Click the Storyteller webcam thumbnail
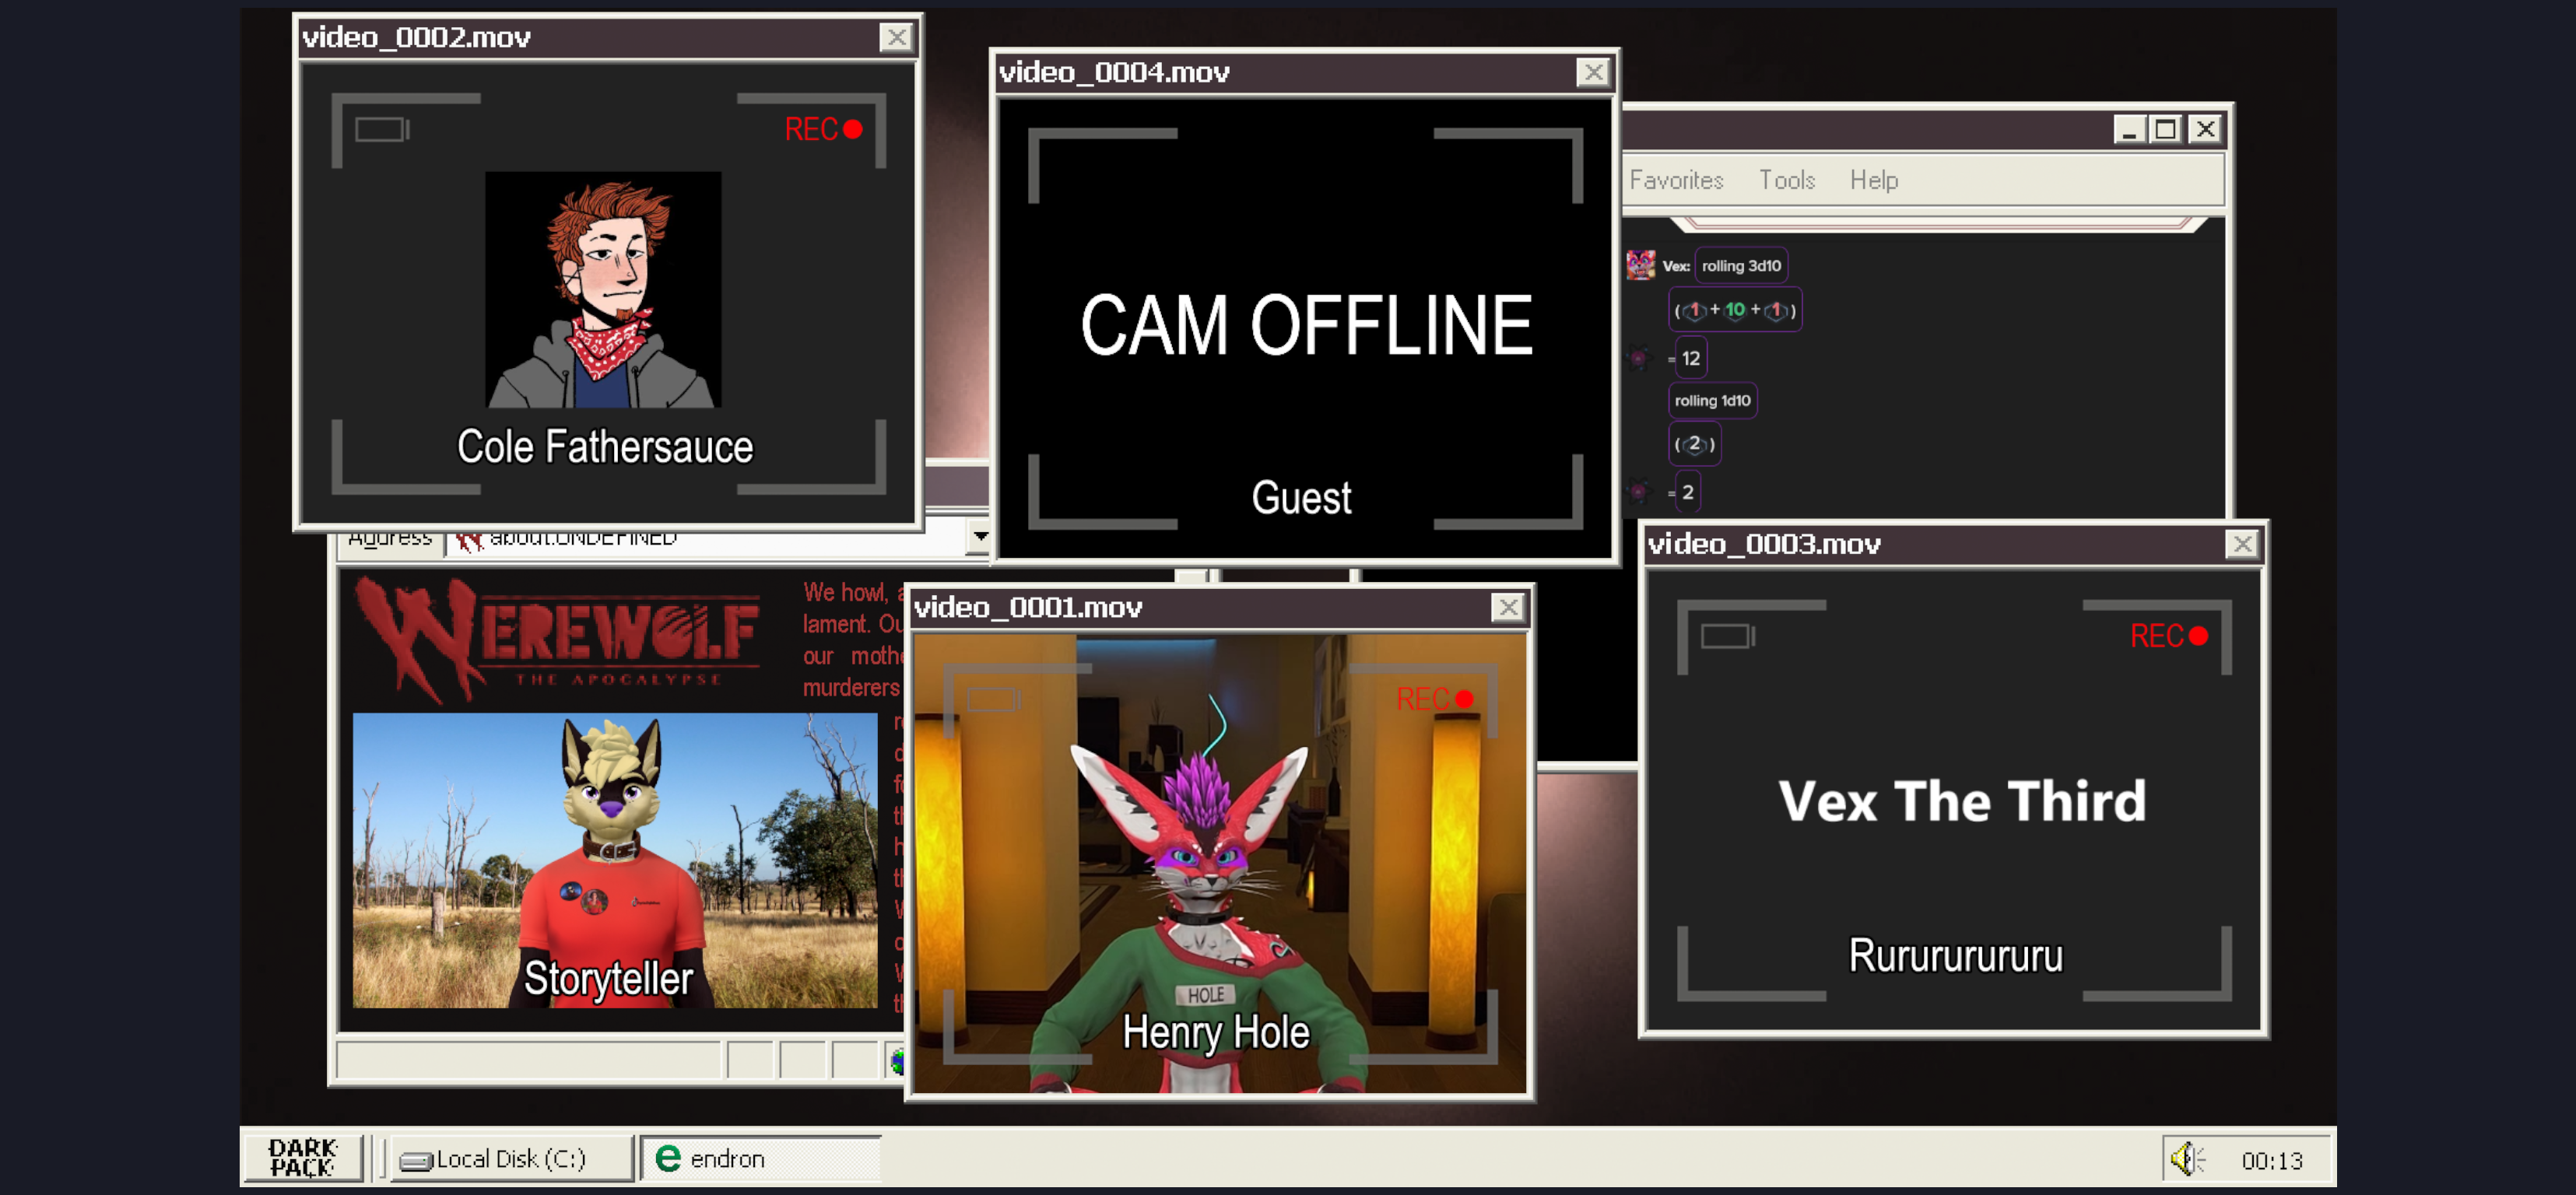 pos(614,860)
